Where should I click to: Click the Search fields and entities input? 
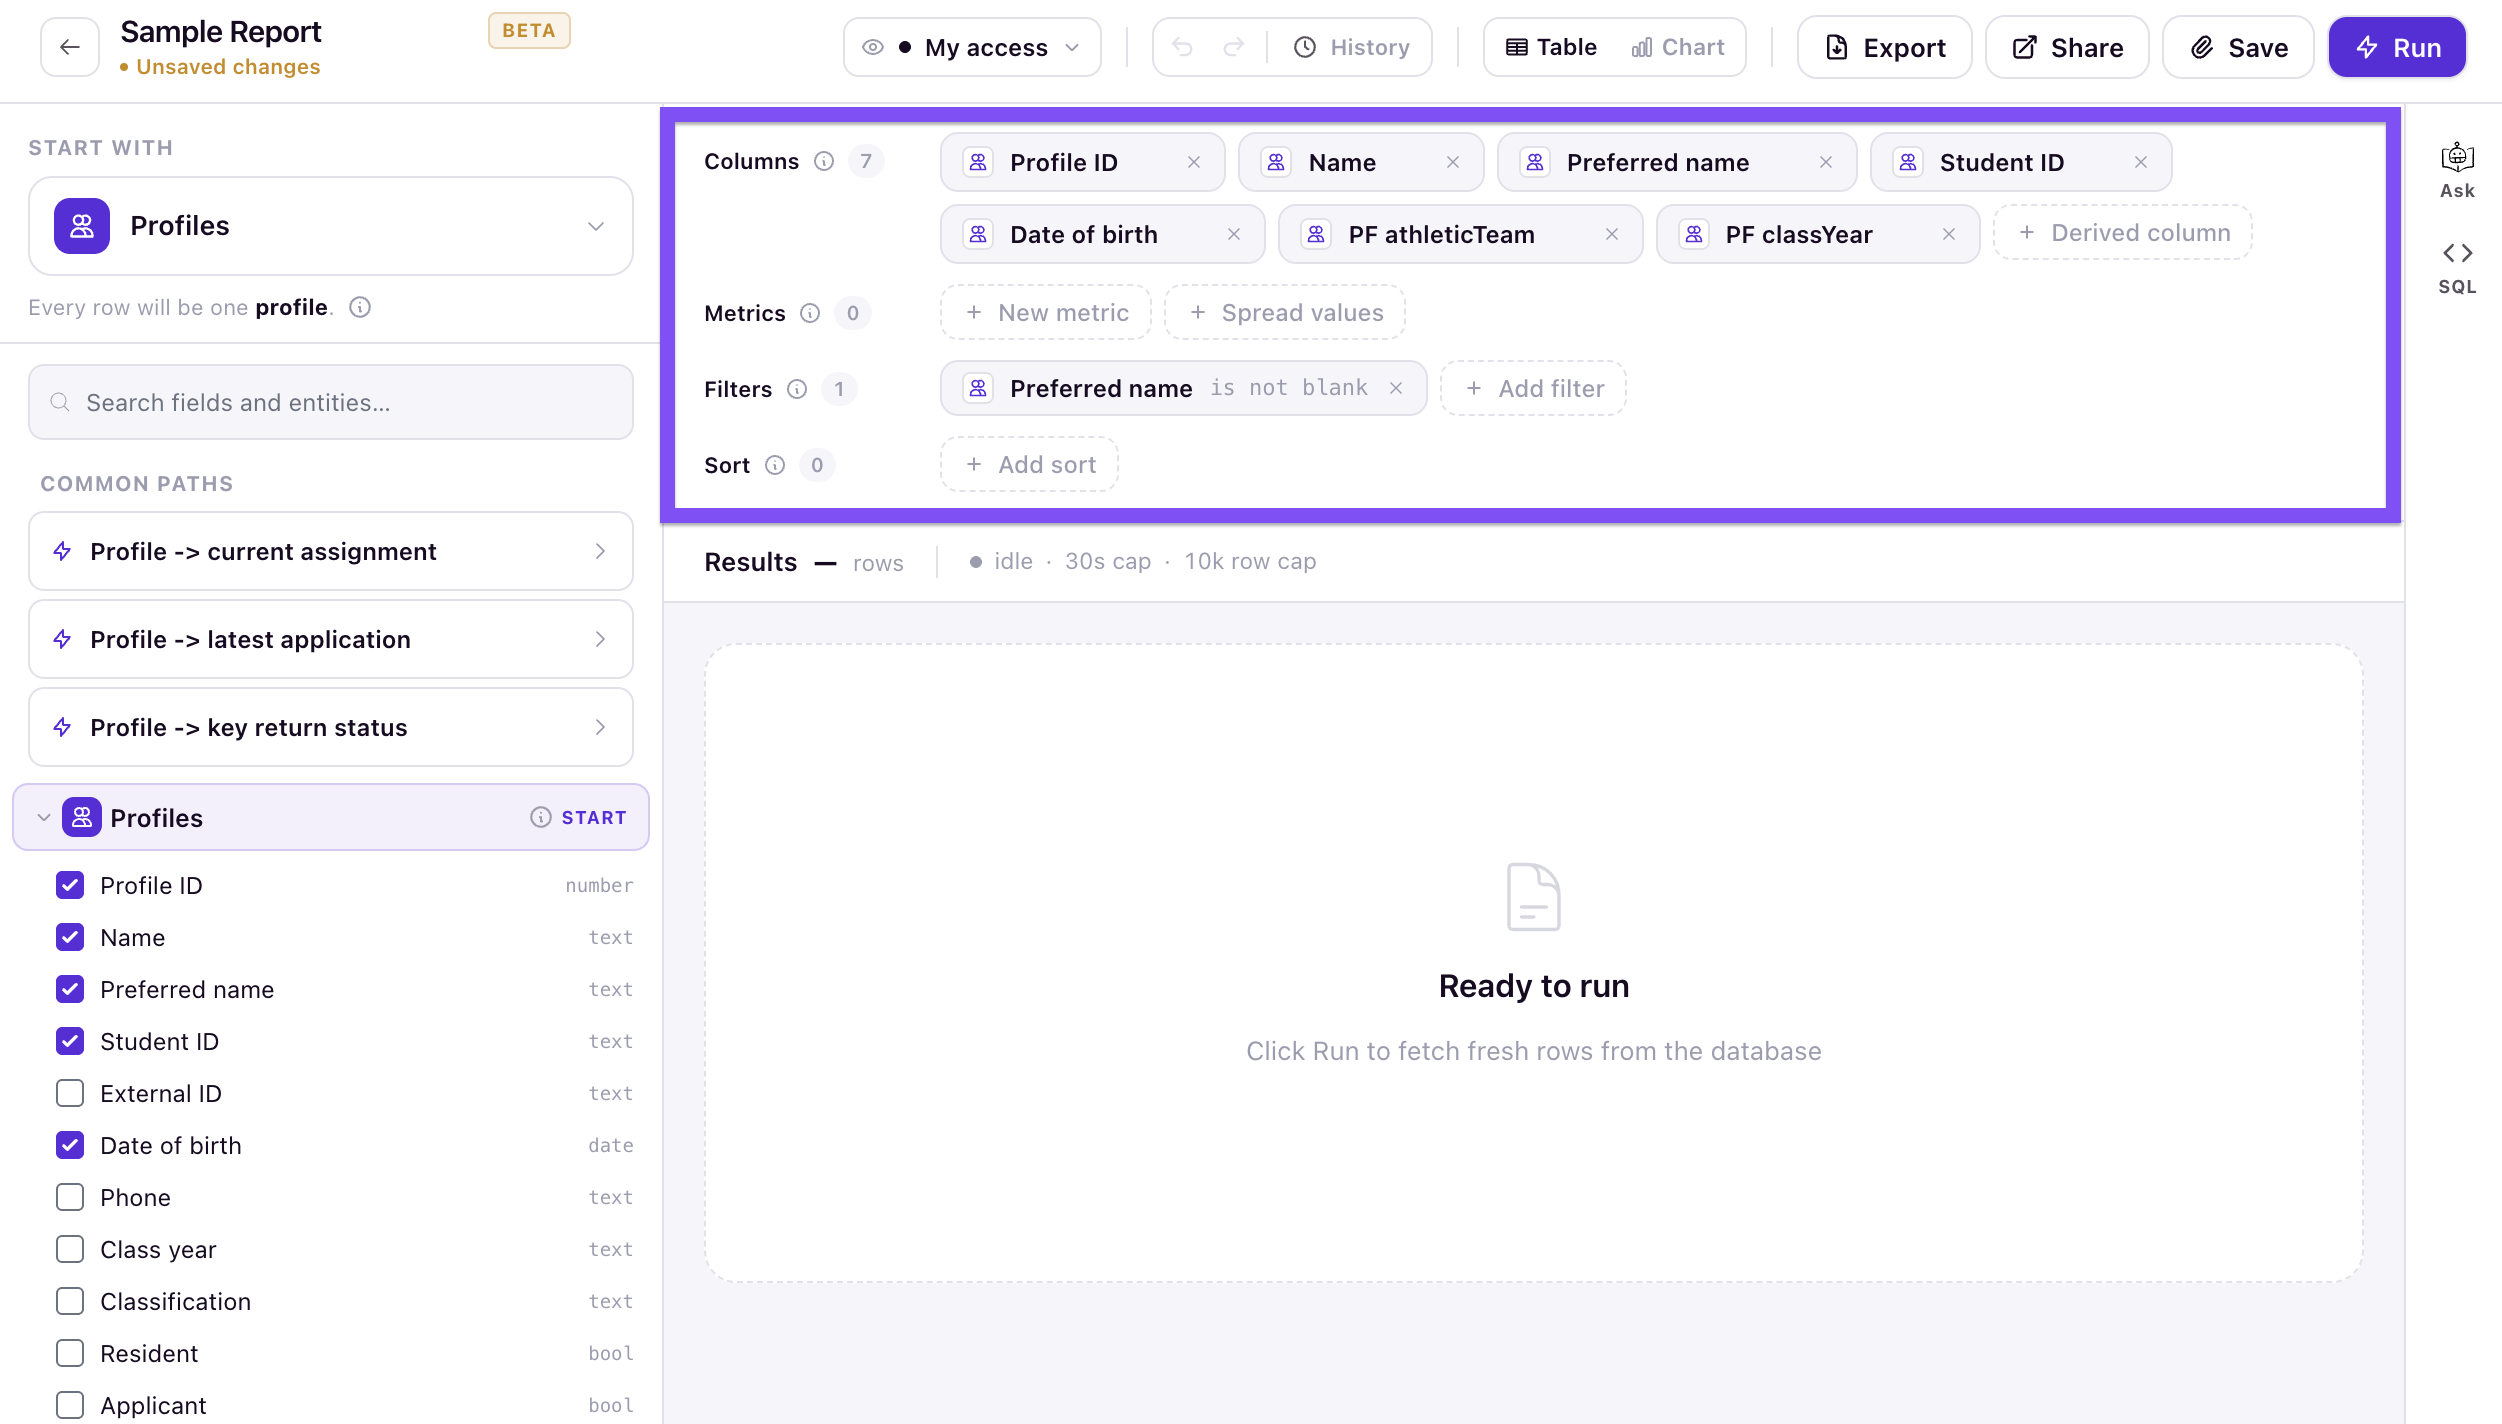pyautogui.click(x=331, y=402)
